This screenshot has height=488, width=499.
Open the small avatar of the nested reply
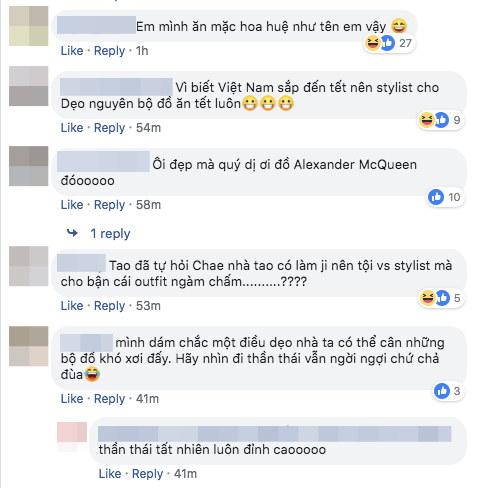tap(72, 437)
